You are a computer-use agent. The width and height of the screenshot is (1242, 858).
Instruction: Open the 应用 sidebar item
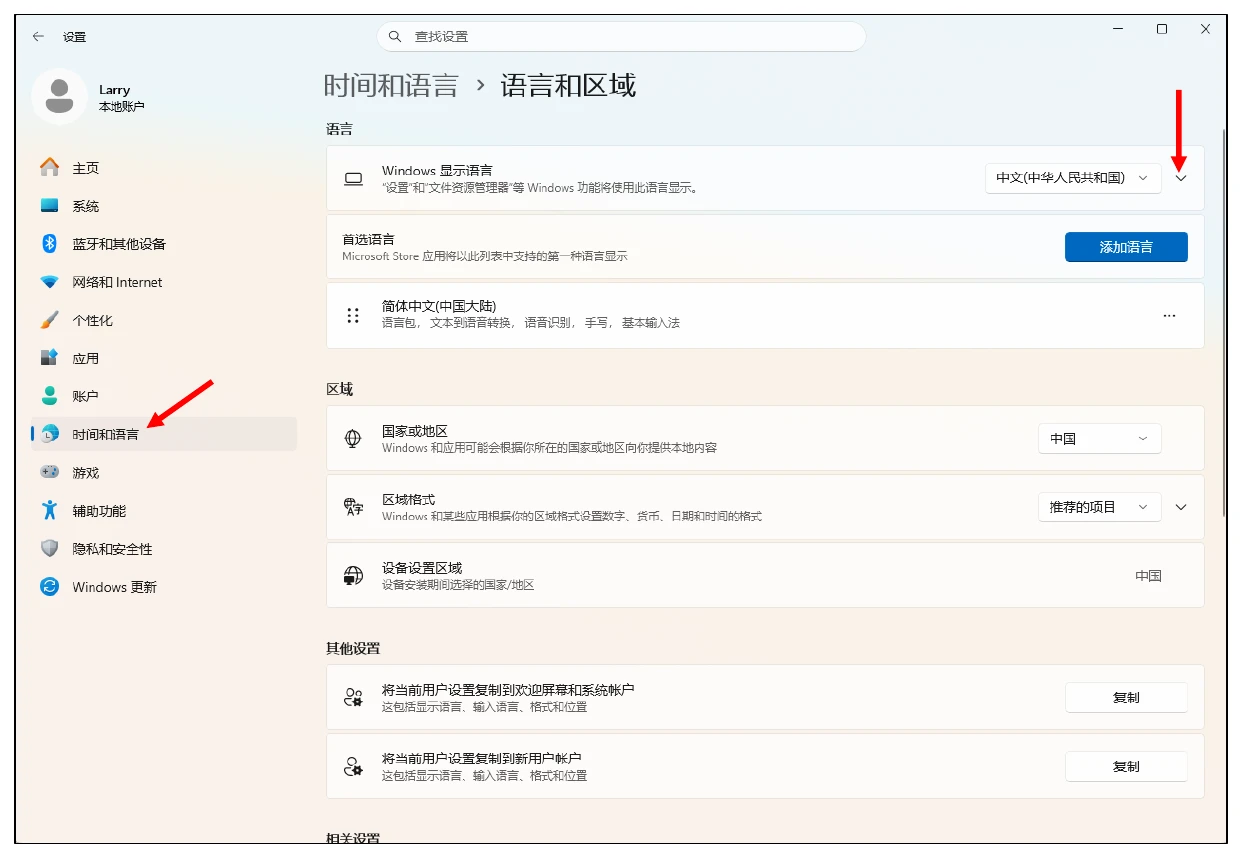coord(164,358)
